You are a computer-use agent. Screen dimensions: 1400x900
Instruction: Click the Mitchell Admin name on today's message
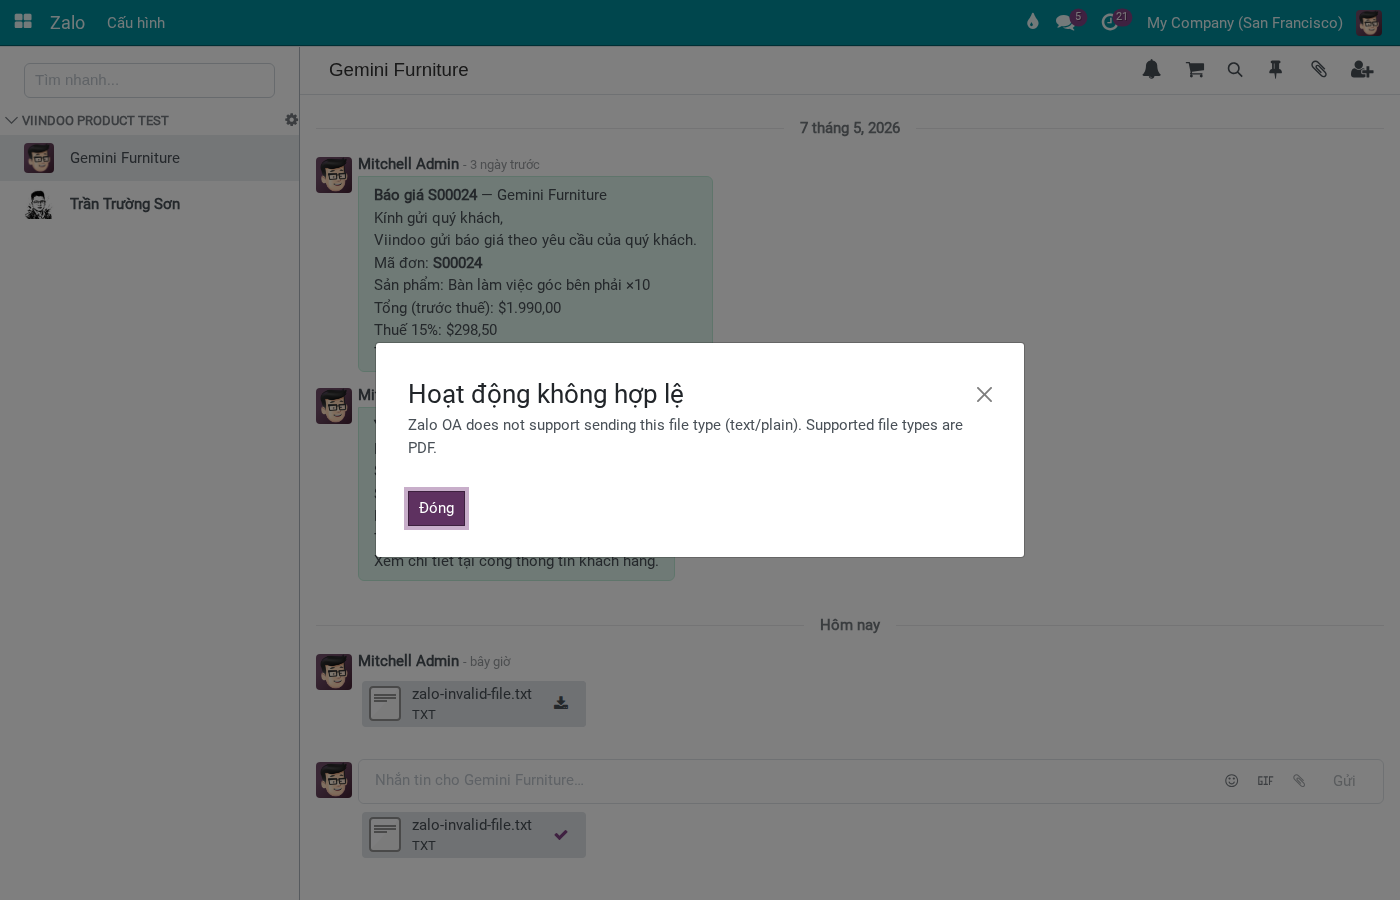click(408, 661)
